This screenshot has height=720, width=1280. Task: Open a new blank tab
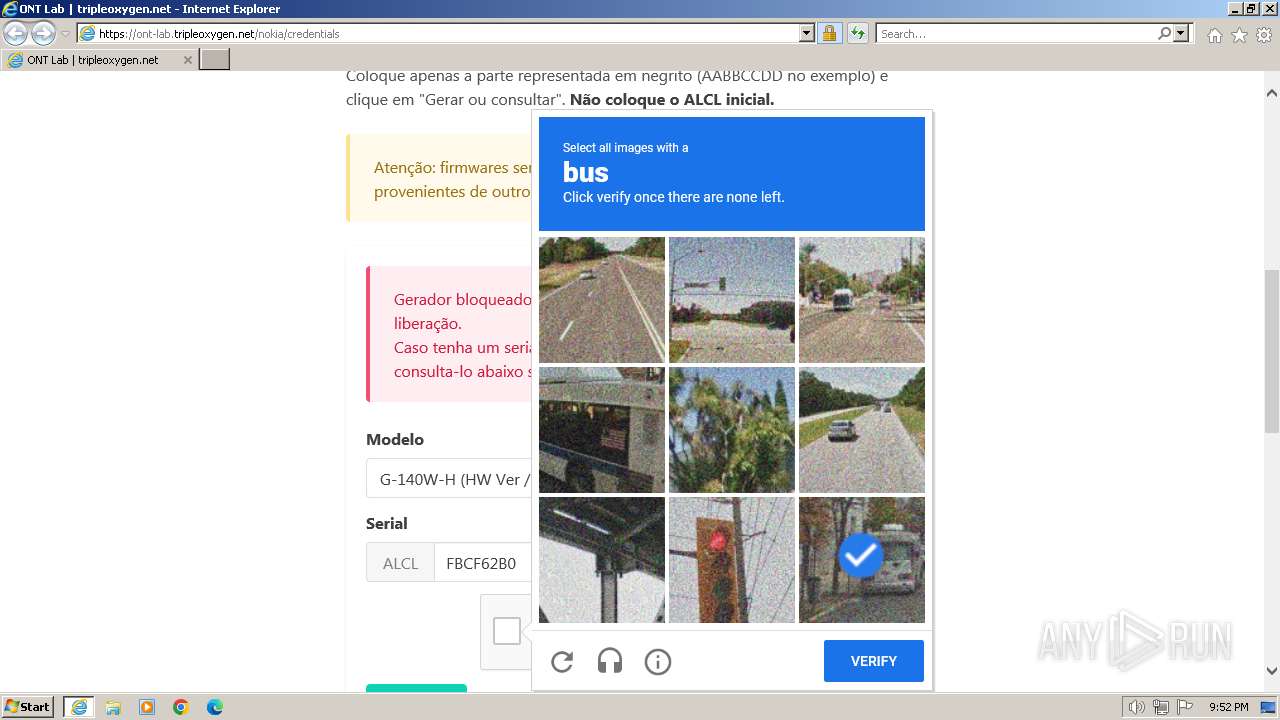click(x=215, y=60)
